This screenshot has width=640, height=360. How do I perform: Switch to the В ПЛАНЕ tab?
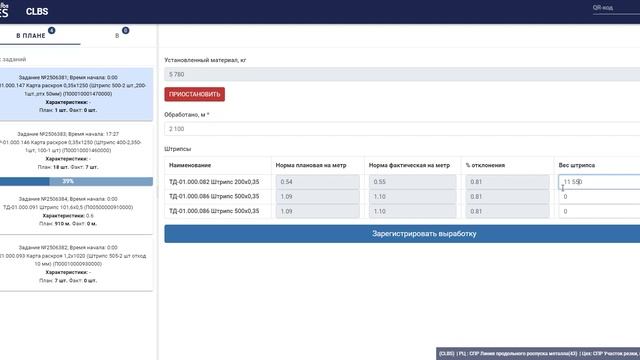(x=31, y=36)
